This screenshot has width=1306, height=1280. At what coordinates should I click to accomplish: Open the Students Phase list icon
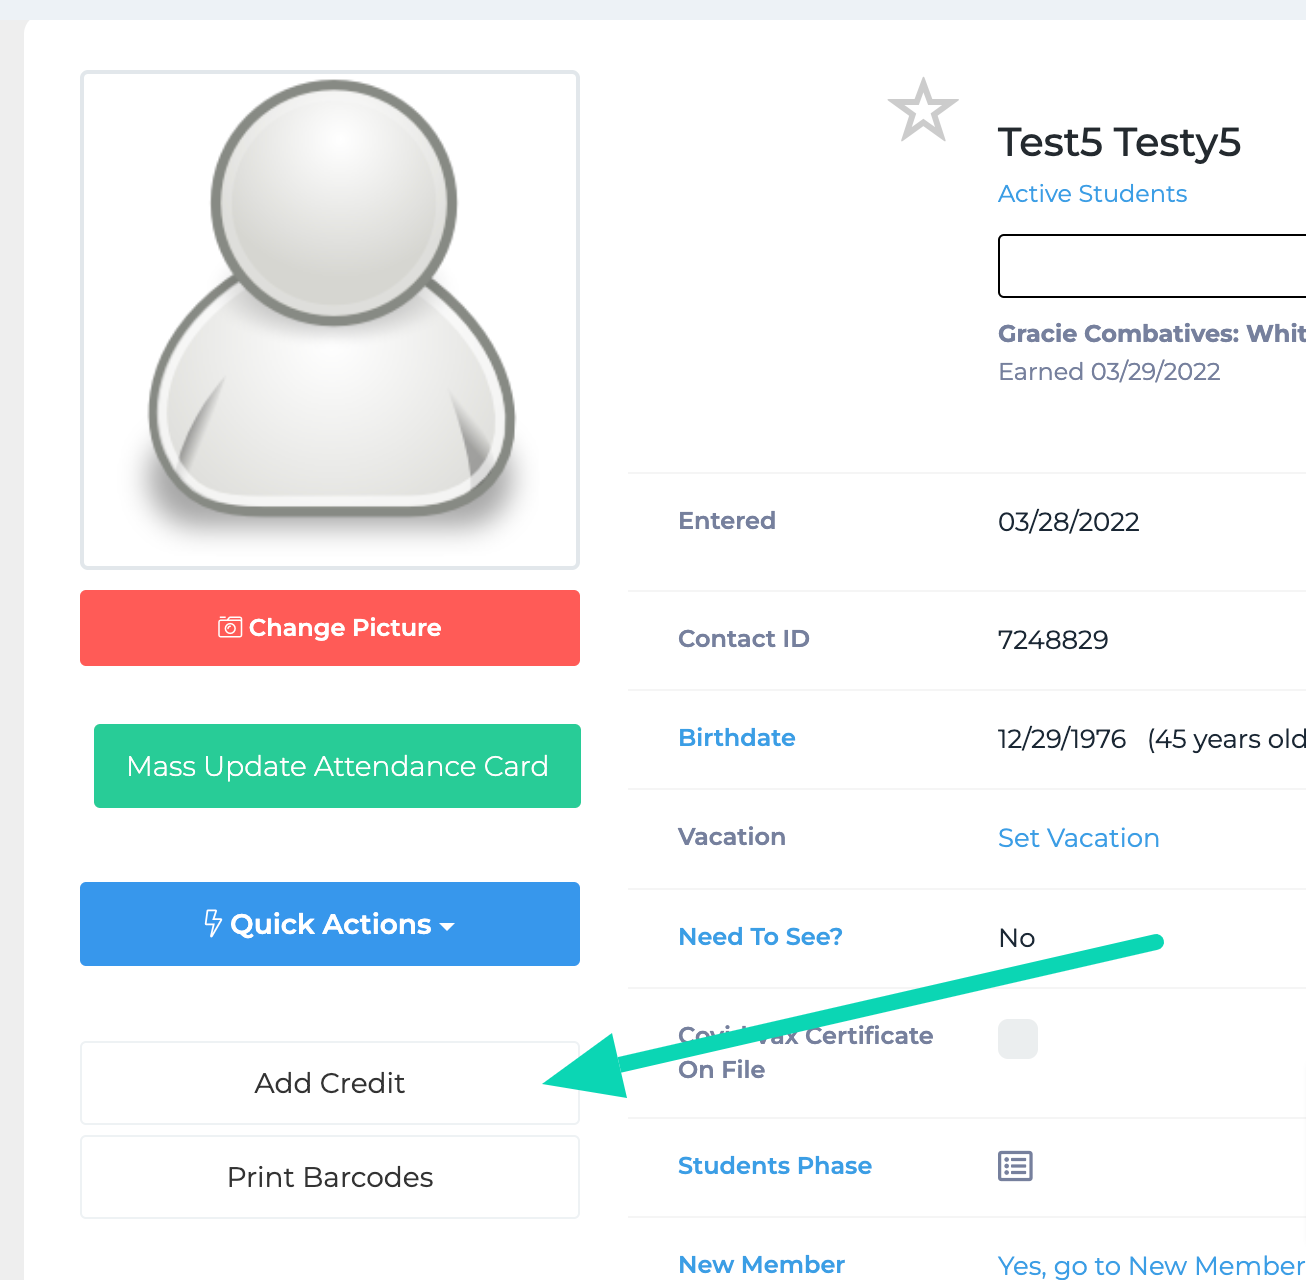pos(1014,1166)
